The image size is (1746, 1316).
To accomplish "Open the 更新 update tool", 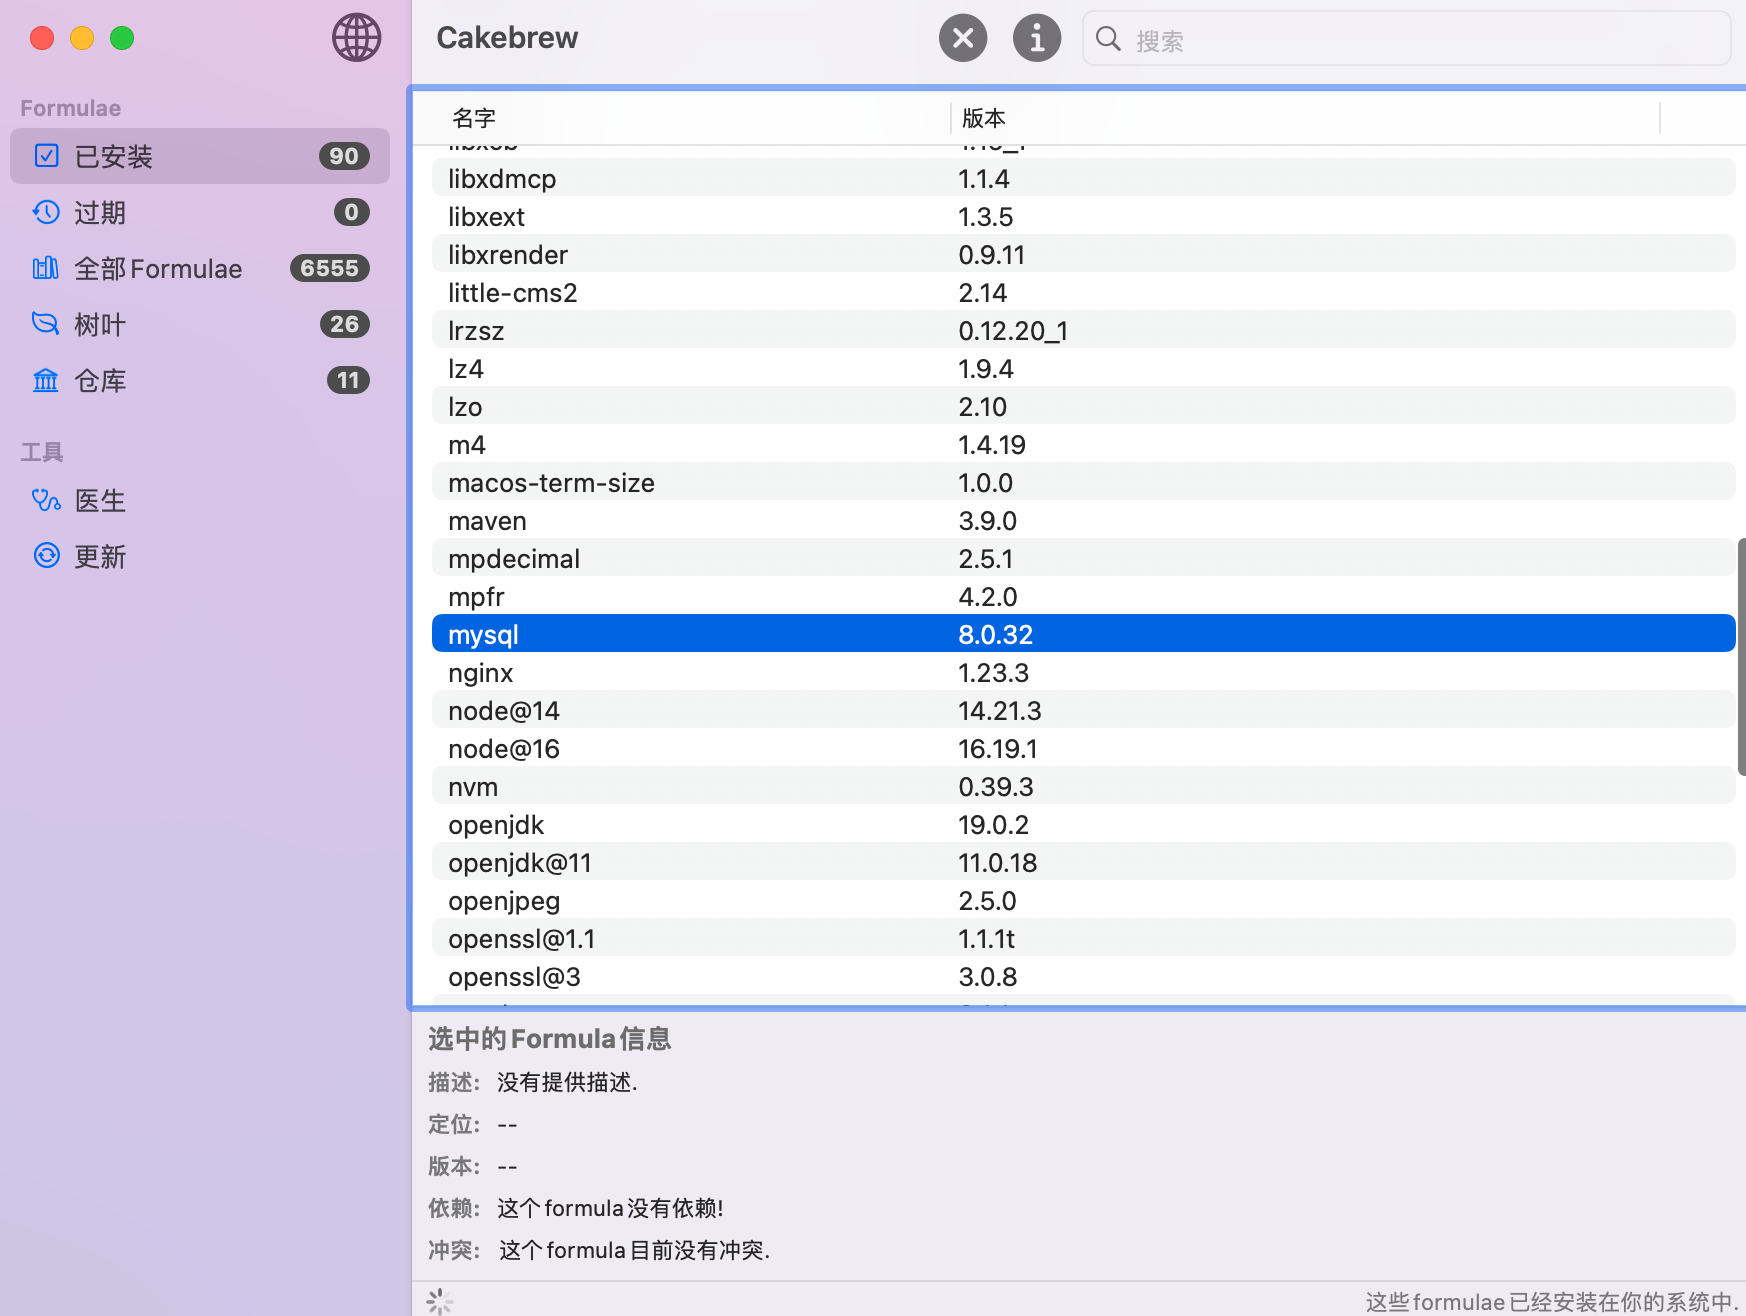I will click(200, 556).
